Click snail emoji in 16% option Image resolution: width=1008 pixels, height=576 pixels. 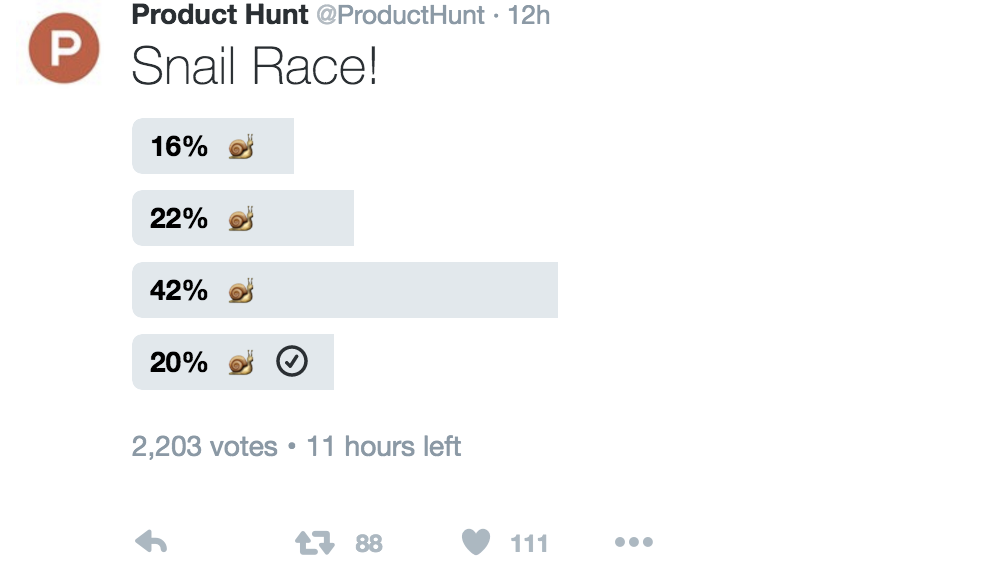(241, 147)
